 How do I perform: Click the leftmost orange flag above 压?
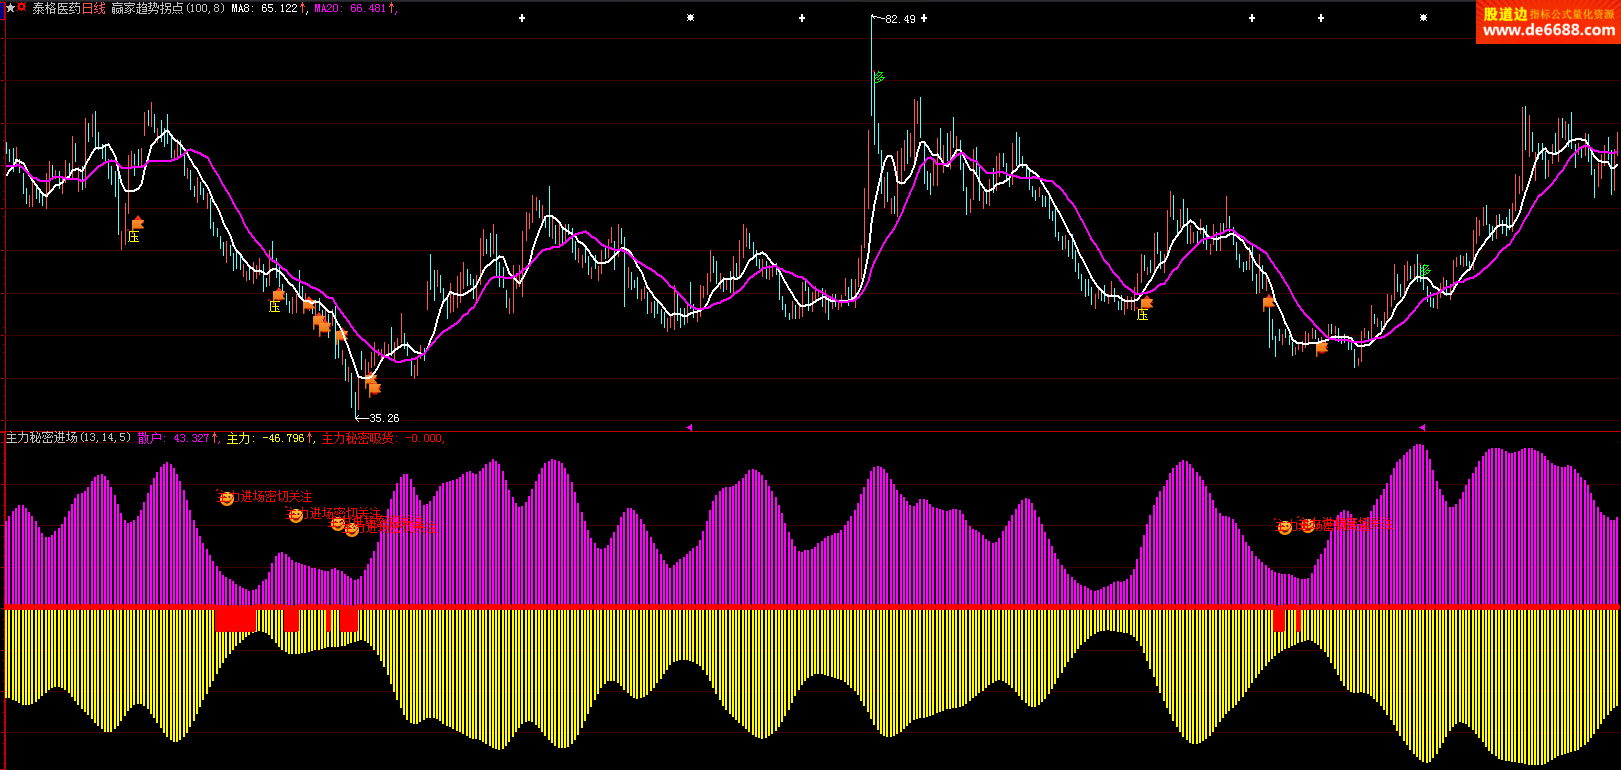(x=137, y=223)
